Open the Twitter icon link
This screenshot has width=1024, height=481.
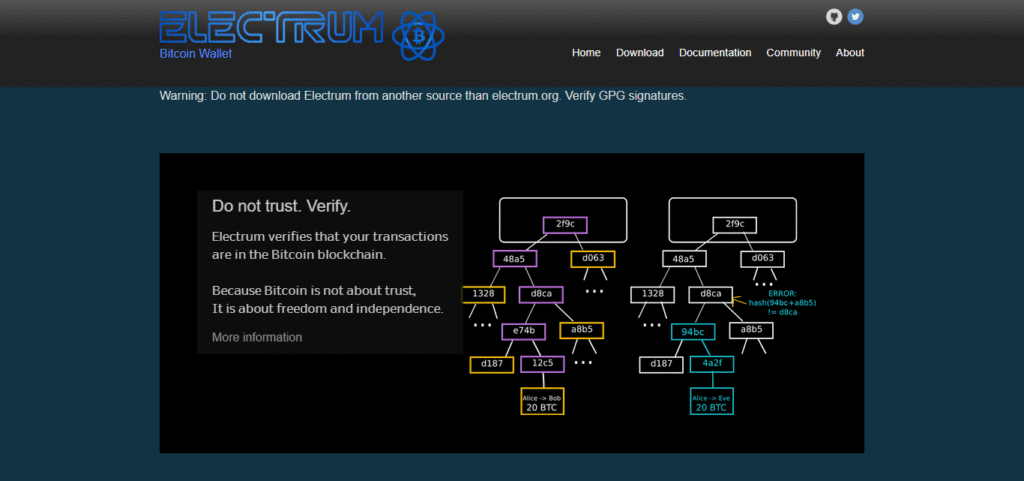pos(856,17)
